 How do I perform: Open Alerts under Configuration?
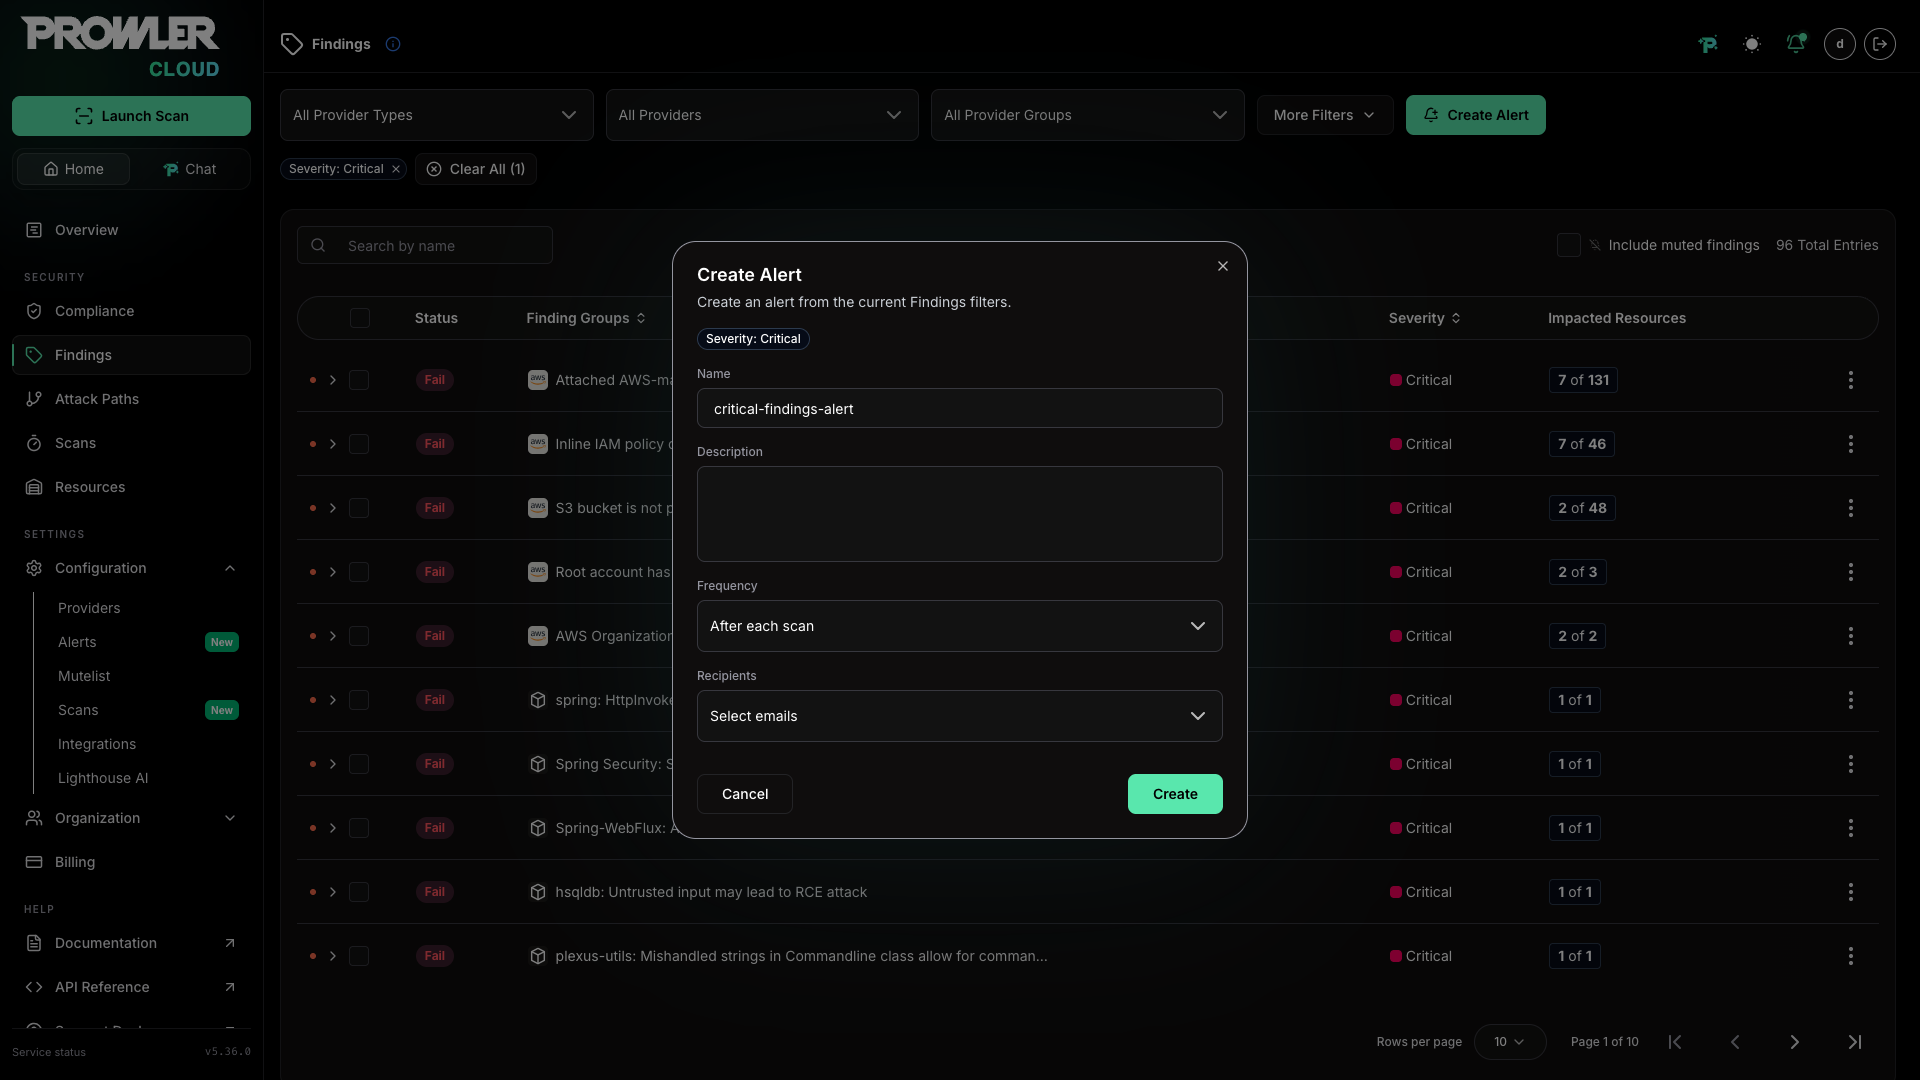pyautogui.click(x=77, y=642)
